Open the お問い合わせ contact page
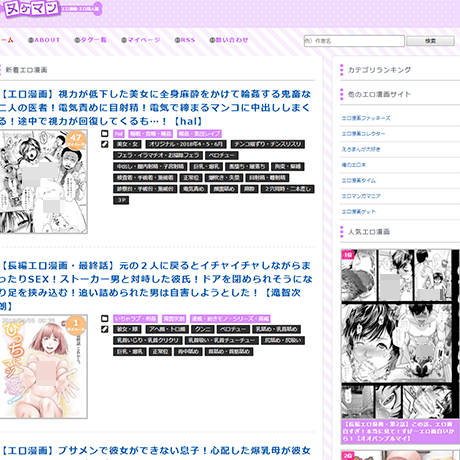460x460 pixels. [x=229, y=40]
